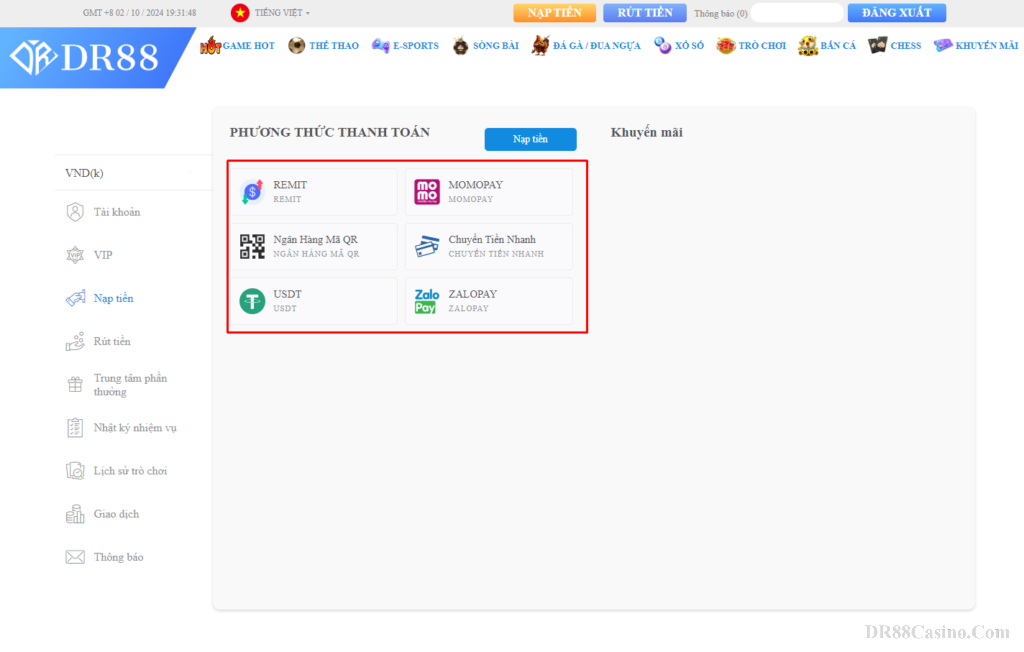Click the RÚT TIỀN top button
Image resolution: width=1024 pixels, height=652 pixels.
click(x=645, y=12)
